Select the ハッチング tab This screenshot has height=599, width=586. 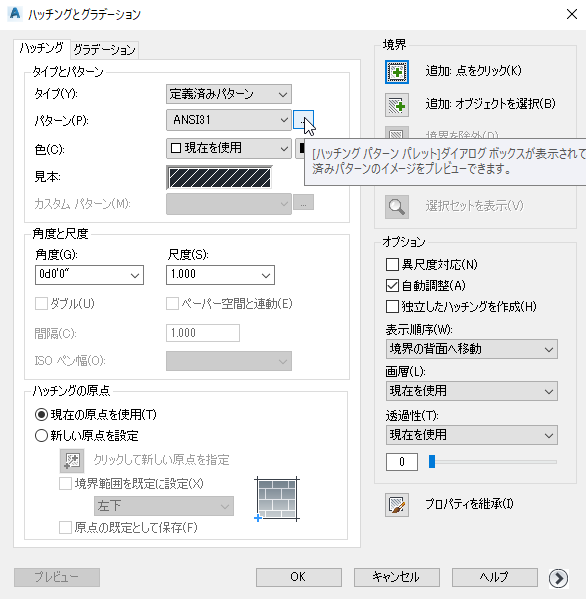[42, 49]
